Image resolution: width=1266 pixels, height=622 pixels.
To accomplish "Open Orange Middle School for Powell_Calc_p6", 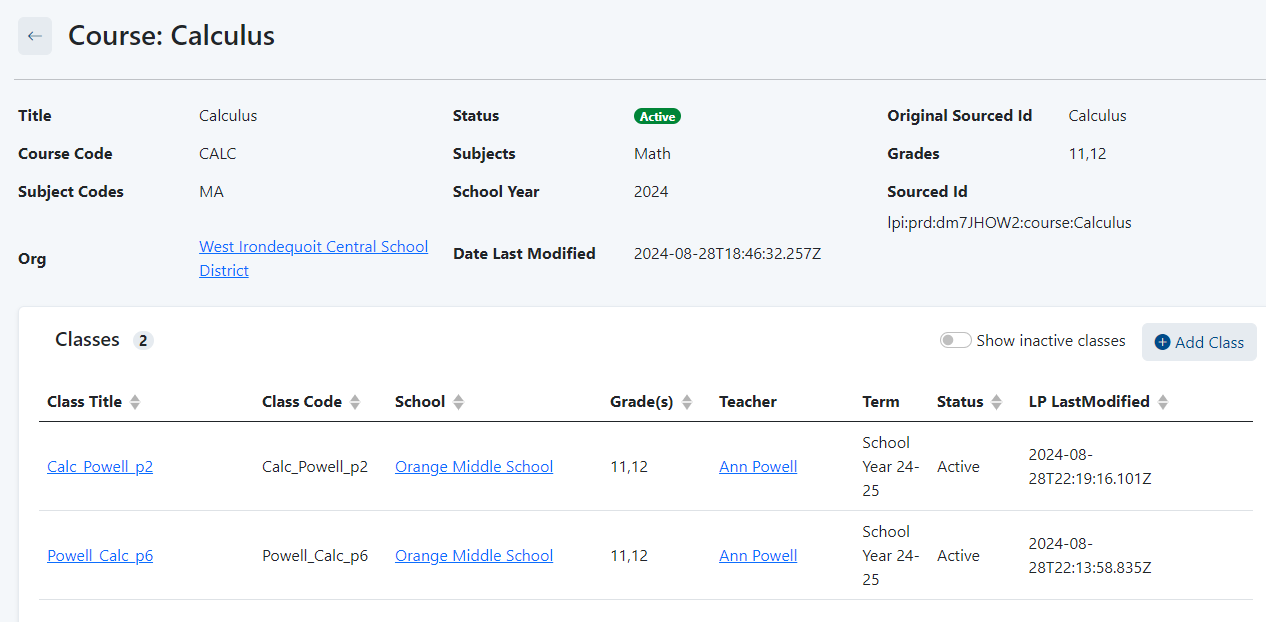I will (x=474, y=556).
